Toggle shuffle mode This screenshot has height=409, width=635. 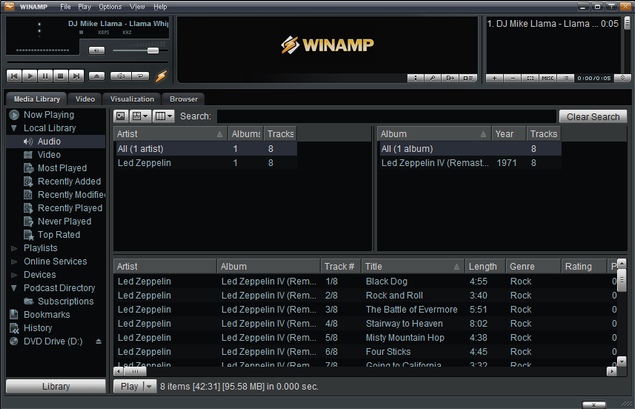pyautogui.click(x=121, y=76)
